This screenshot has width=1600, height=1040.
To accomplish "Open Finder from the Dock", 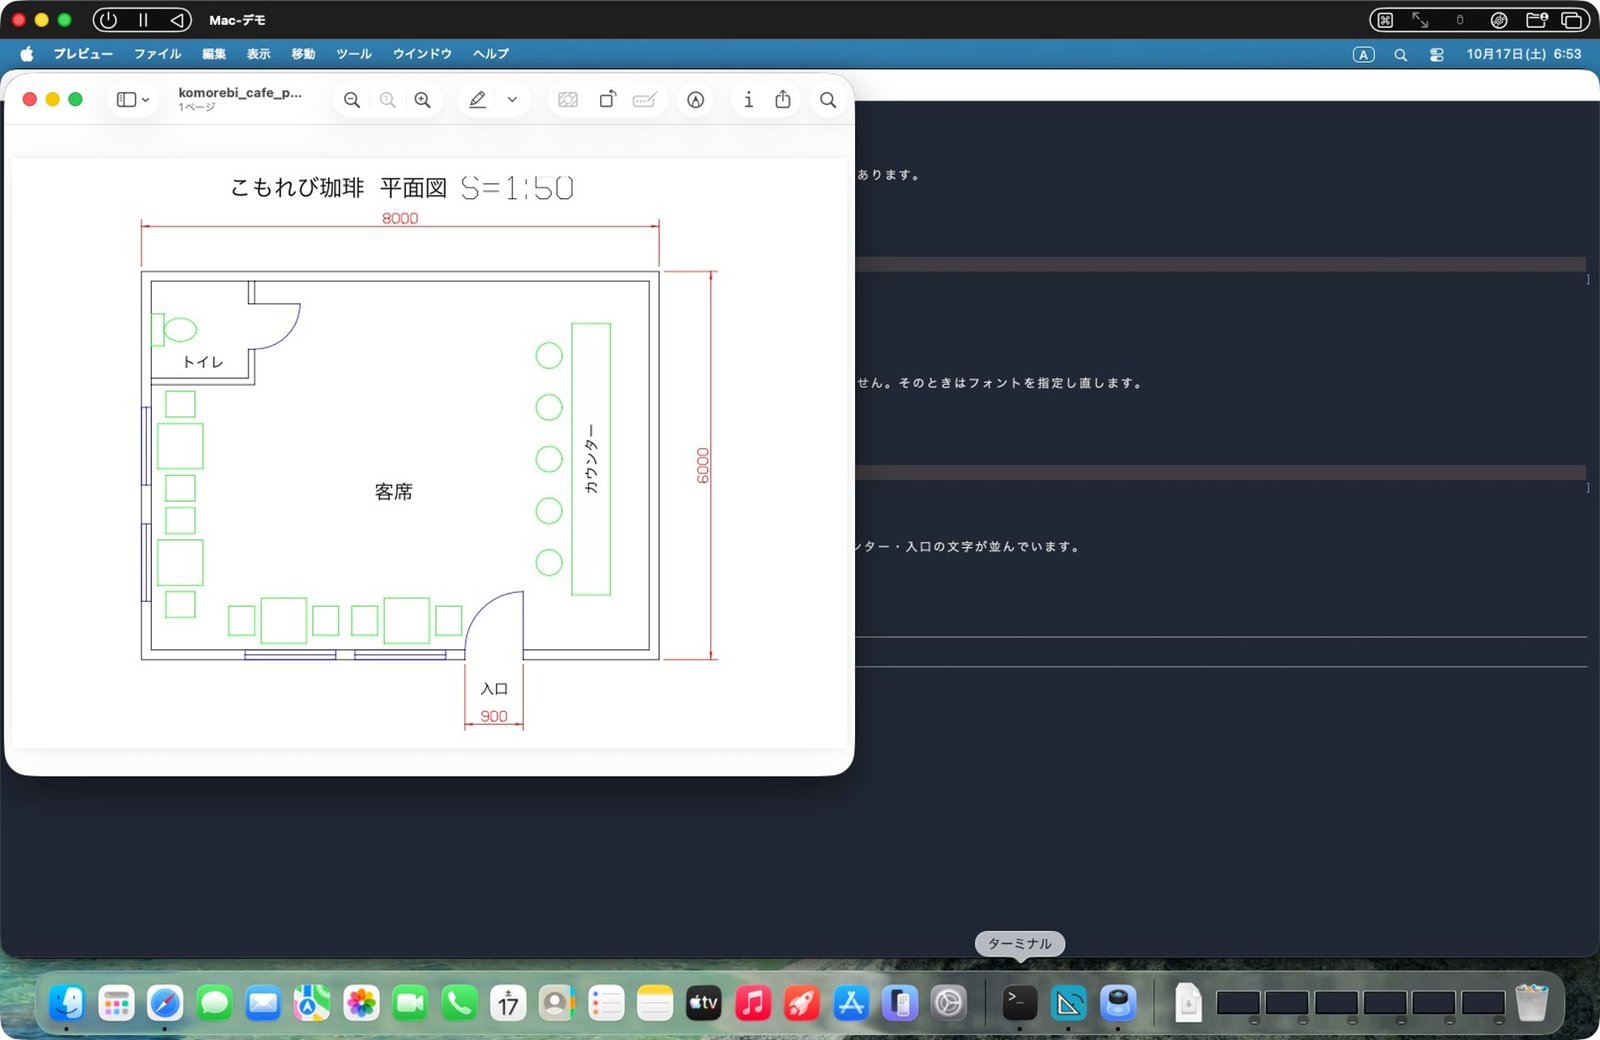I will pos(67,1002).
